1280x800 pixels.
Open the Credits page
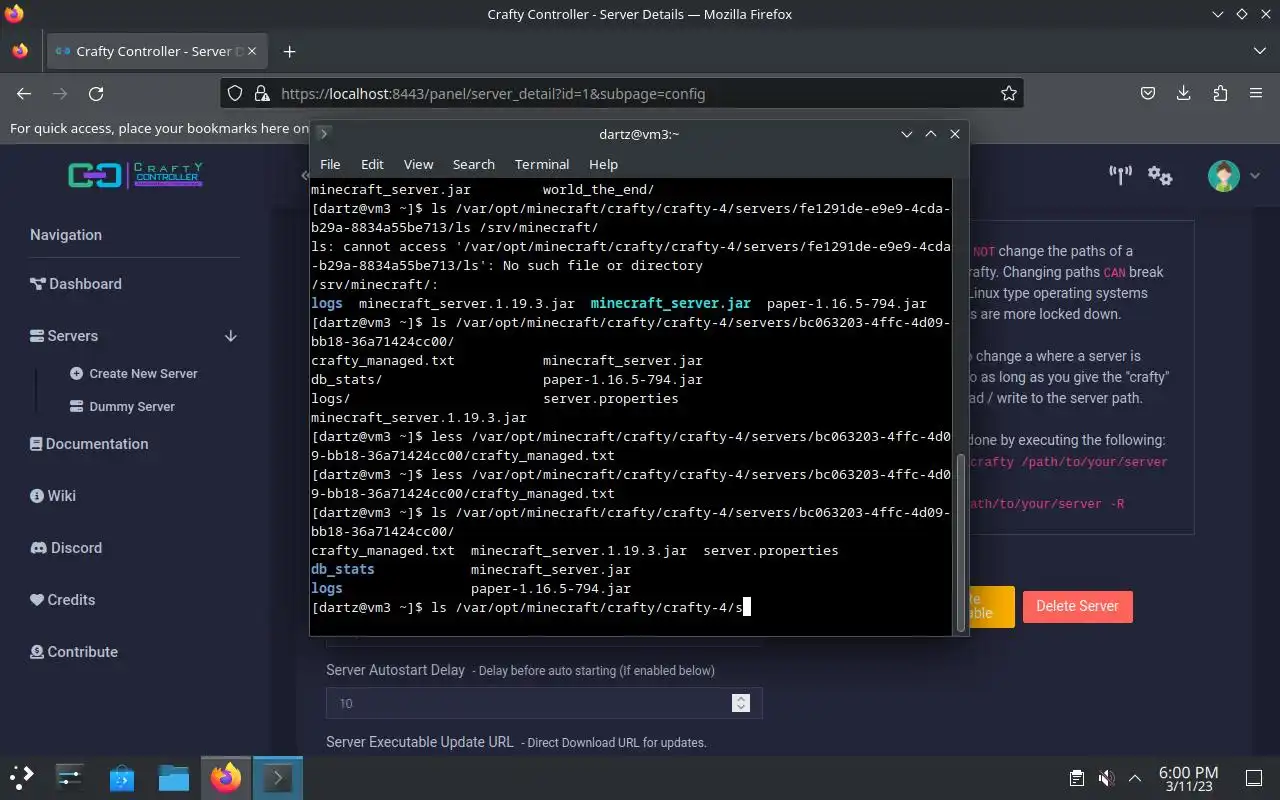click(63, 600)
